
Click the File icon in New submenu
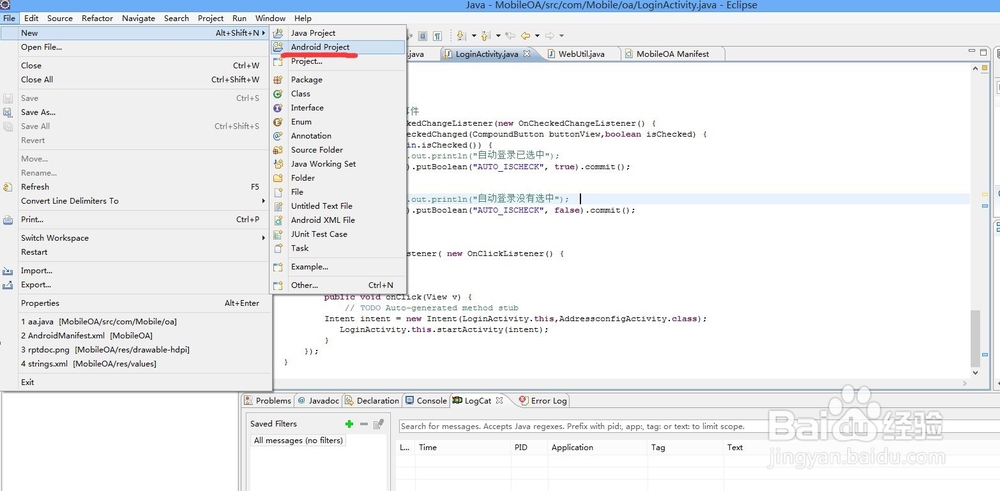coord(278,192)
